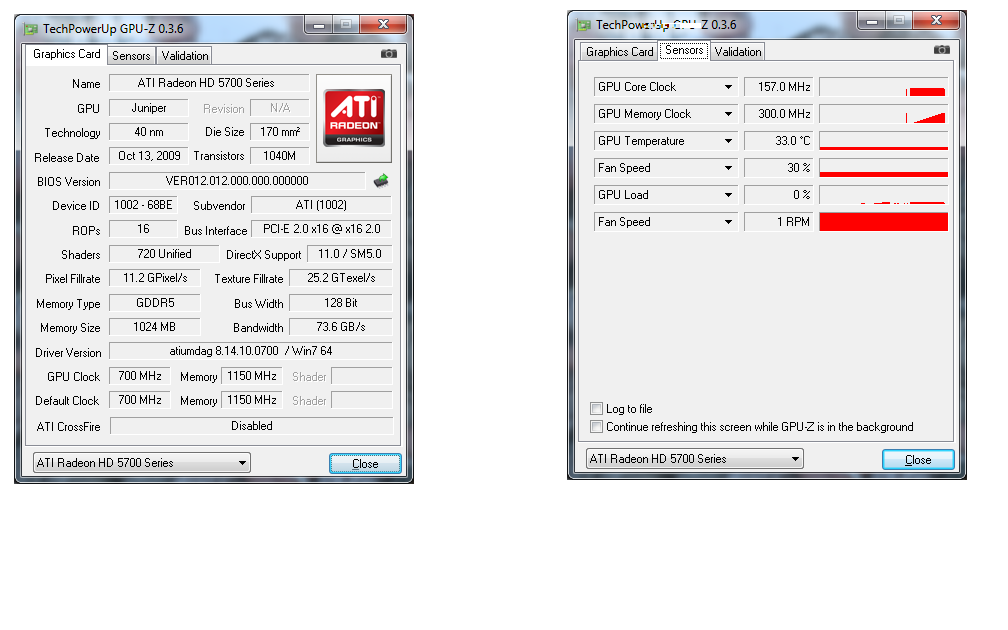Viewport: 1008px width, 630px height.
Task: Click the camera screenshot icon in the Graphics Card window
Action: tap(388, 54)
